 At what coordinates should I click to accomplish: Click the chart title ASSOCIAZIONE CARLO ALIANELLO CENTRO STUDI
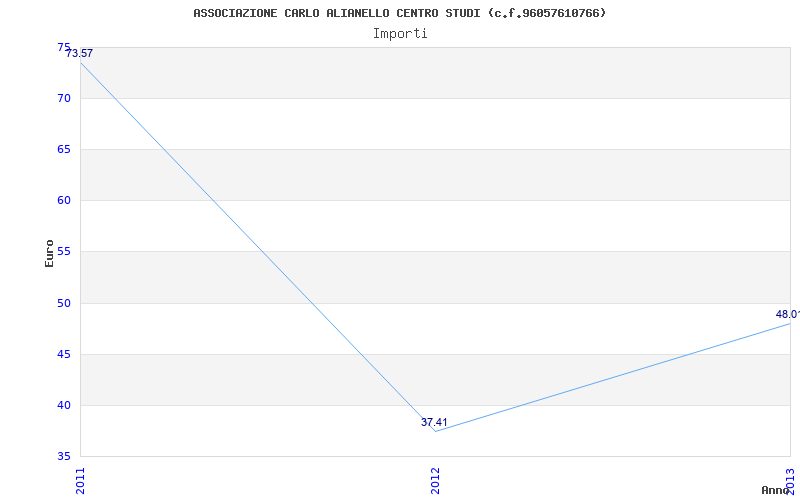pos(399,13)
